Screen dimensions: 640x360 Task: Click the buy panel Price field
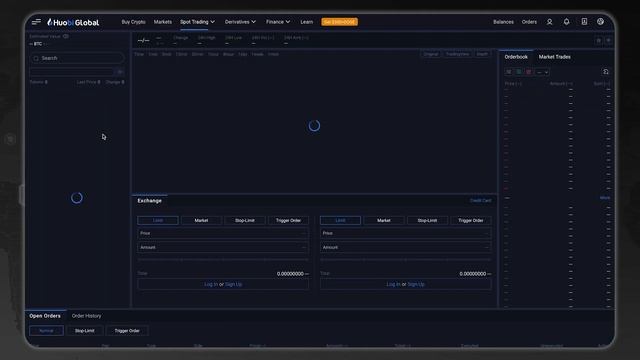223,233
